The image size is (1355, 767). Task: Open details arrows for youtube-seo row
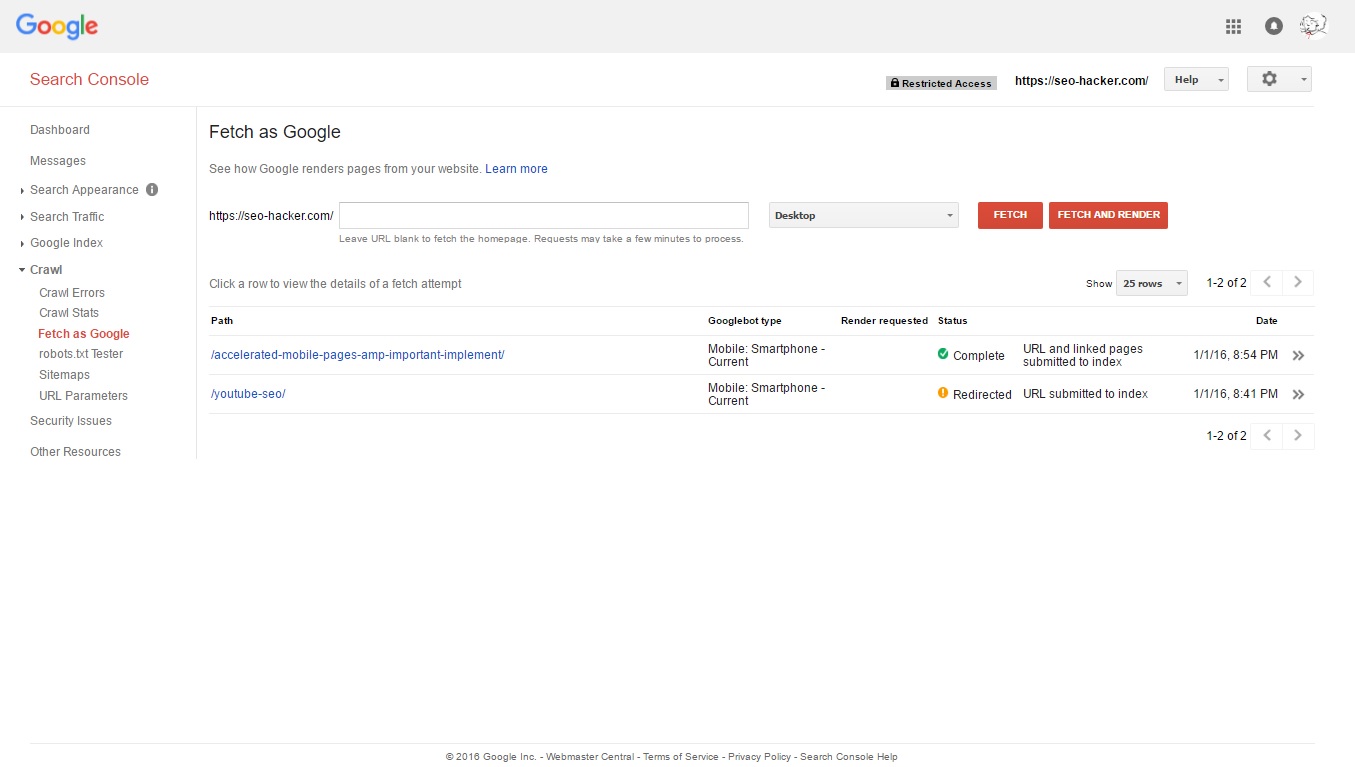point(1298,395)
